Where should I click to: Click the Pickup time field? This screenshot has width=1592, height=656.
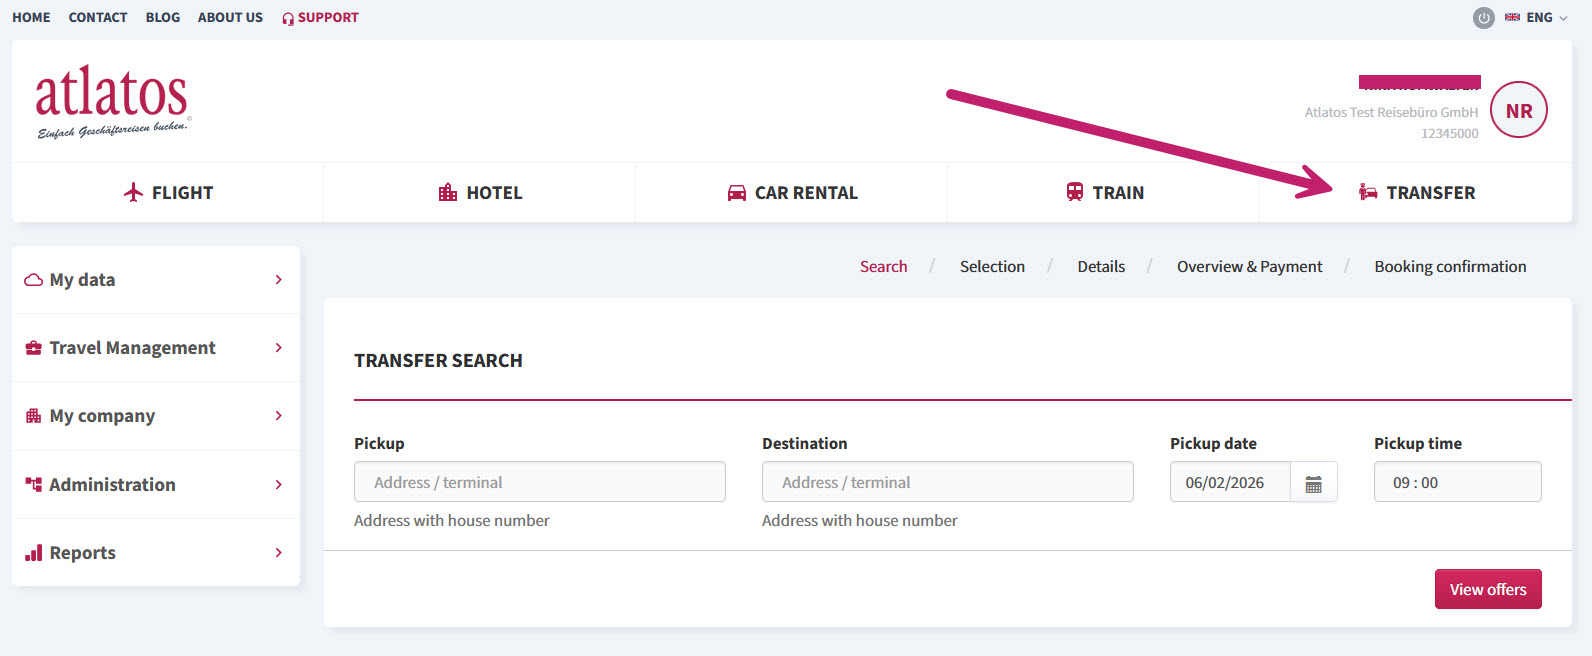[1458, 482]
